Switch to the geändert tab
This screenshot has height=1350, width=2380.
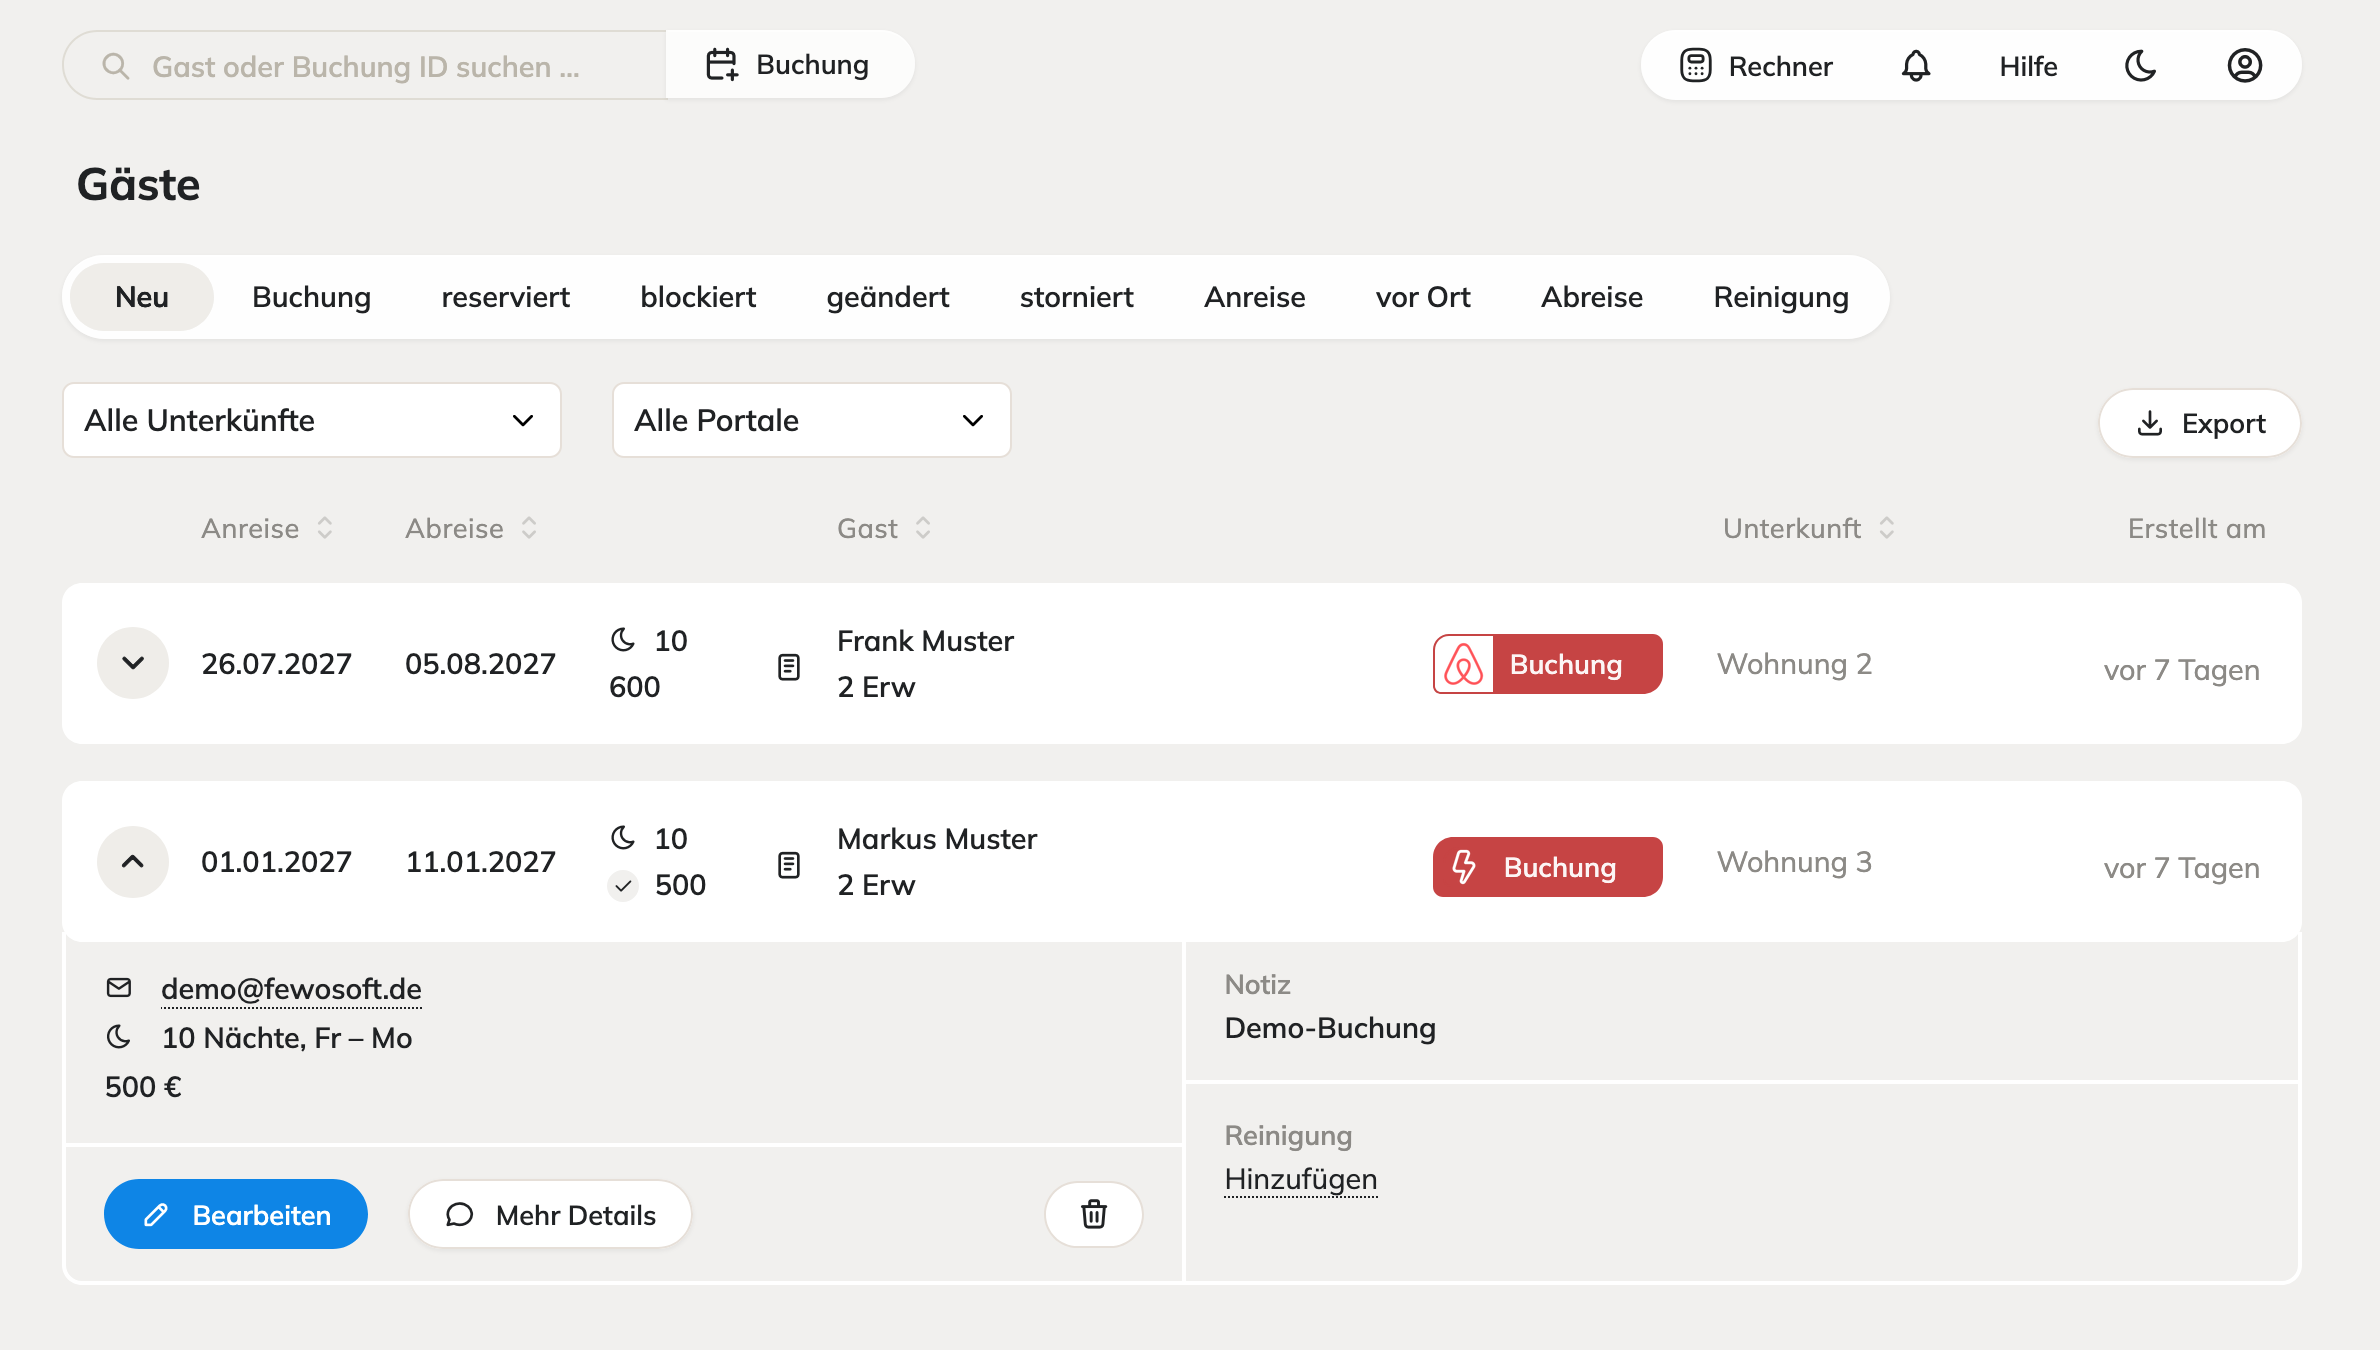click(888, 297)
